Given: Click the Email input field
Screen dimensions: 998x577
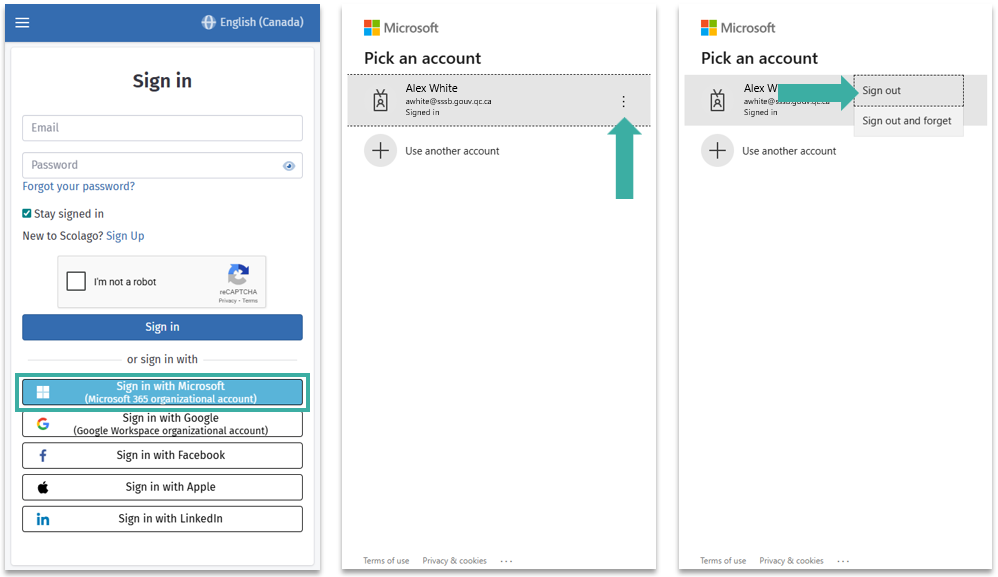Looking at the screenshot, I should coord(162,128).
